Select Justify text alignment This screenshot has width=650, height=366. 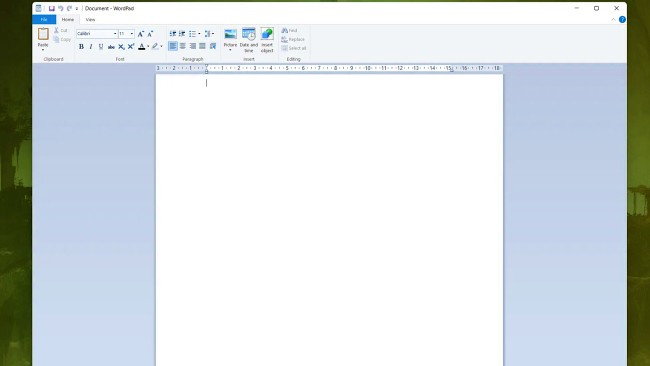202,46
